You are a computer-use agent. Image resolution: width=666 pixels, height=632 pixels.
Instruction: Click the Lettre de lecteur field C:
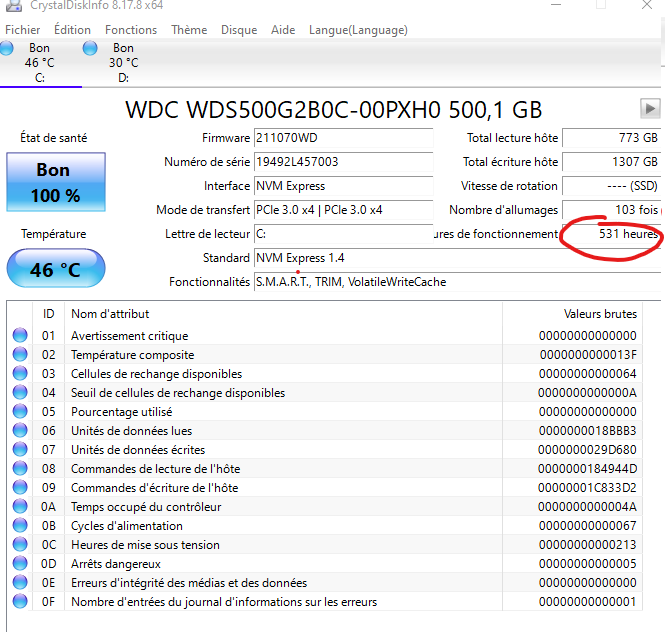(x=343, y=234)
